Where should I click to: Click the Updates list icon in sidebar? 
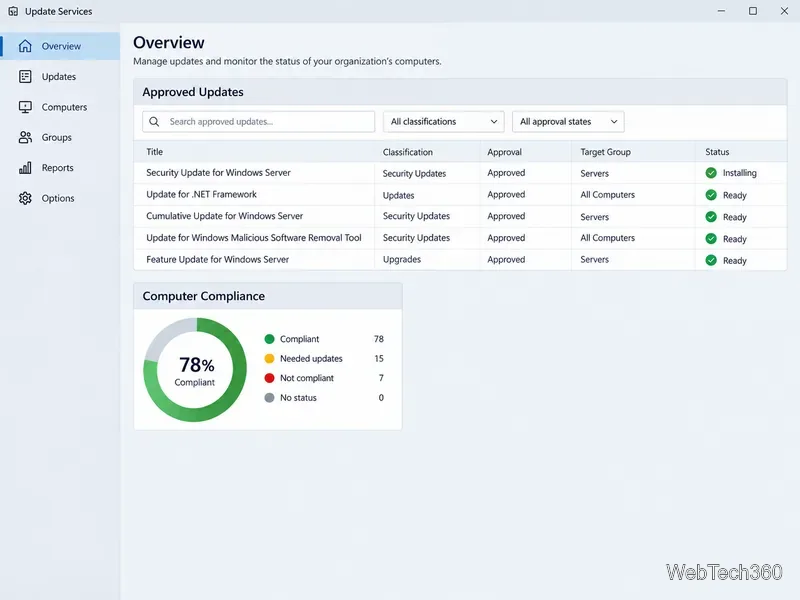tap(25, 77)
